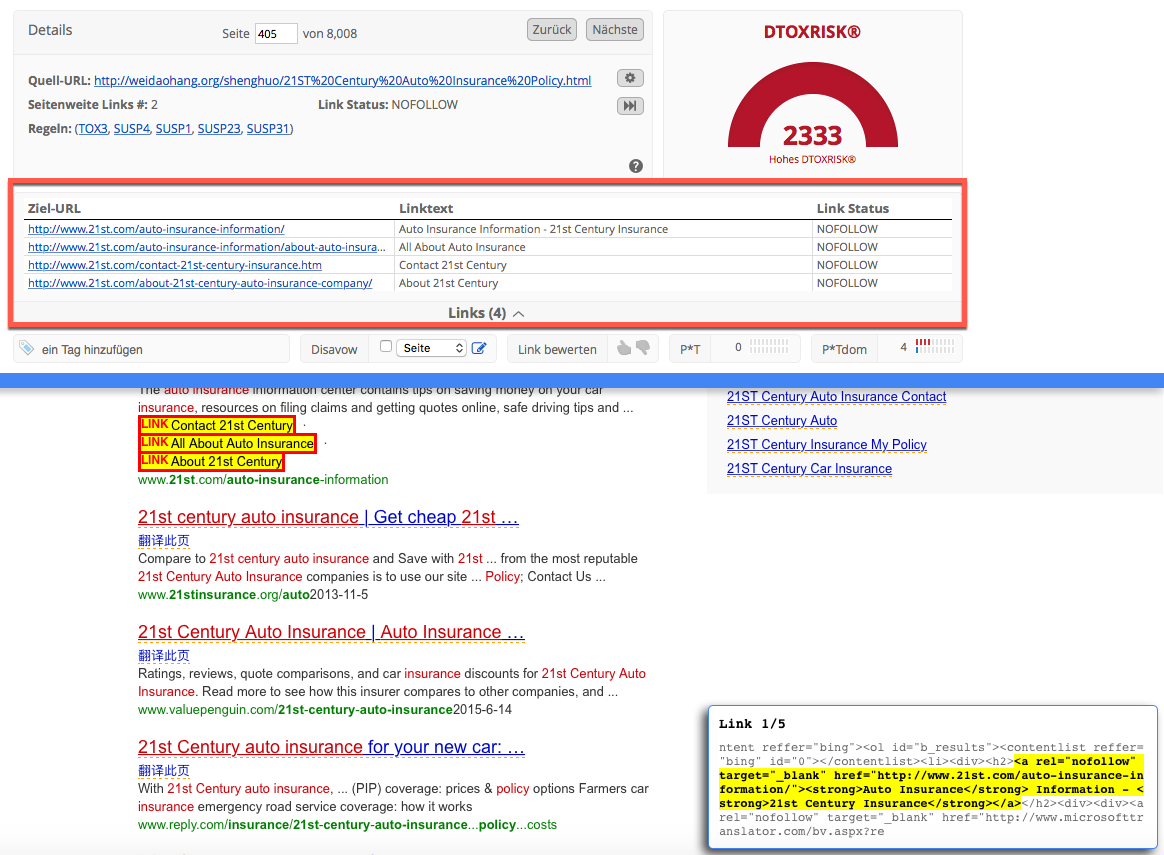Open Ziel-URL about-auto-insura... link

206,247
